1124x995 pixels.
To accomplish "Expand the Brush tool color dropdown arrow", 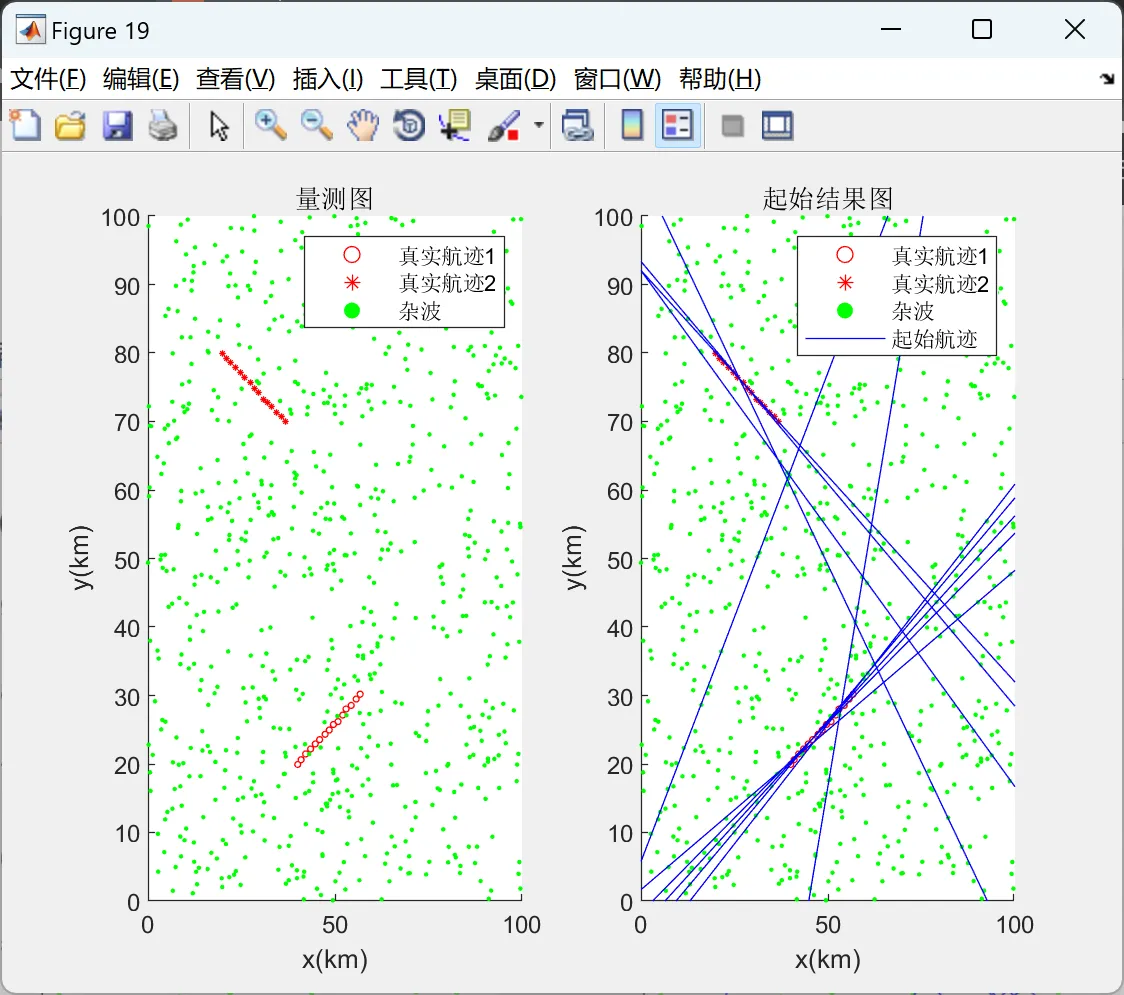I will tap(538, 125).
